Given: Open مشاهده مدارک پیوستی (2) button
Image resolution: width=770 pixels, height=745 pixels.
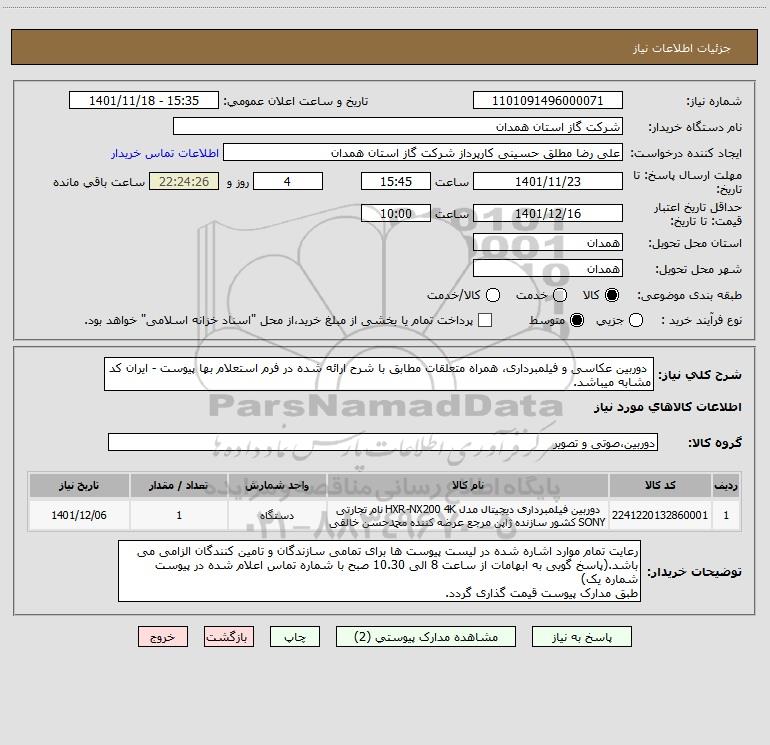Looking at the screenshot, I should (x=426, y=637).
